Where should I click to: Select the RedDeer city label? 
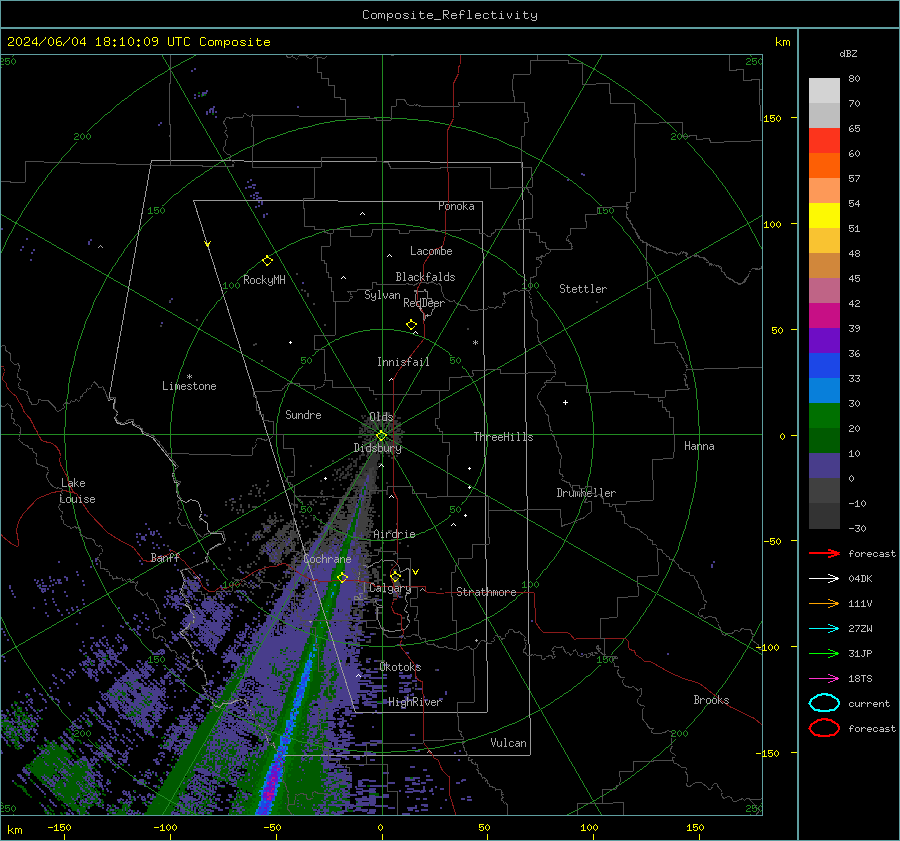click(424, 303)
